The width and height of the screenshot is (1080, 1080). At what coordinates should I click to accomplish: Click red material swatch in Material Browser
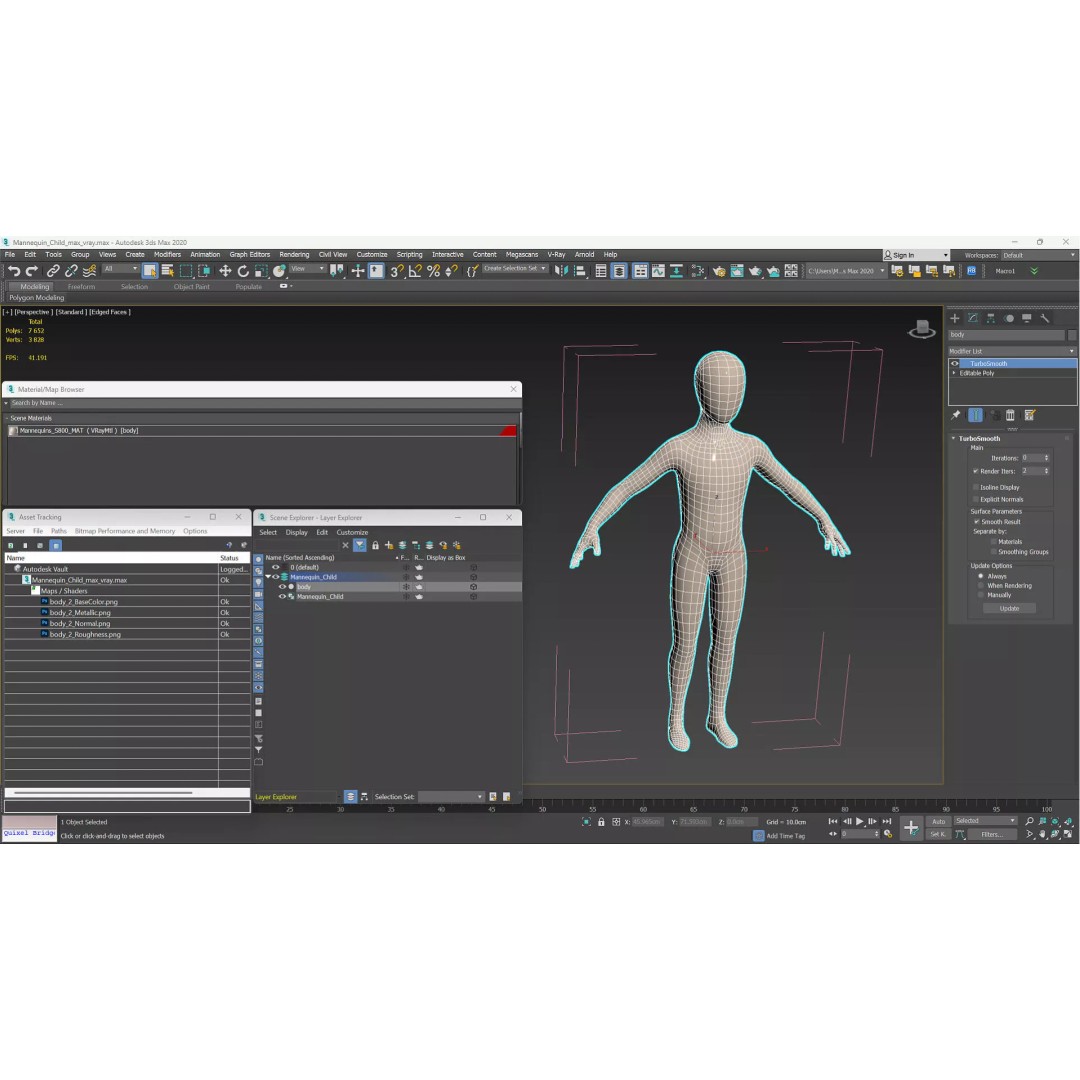[508, 431]
